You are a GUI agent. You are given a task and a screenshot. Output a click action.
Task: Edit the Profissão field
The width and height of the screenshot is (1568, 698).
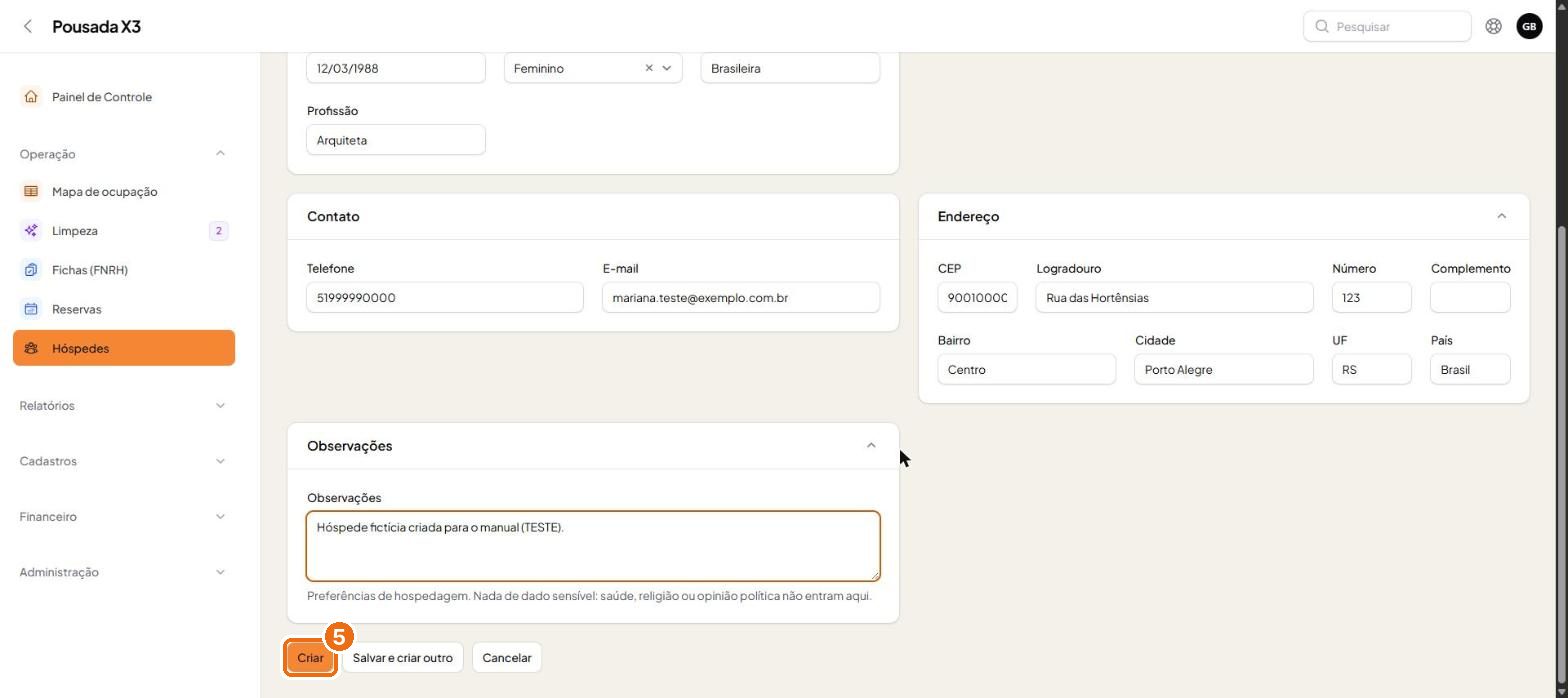tap(396, 140)
